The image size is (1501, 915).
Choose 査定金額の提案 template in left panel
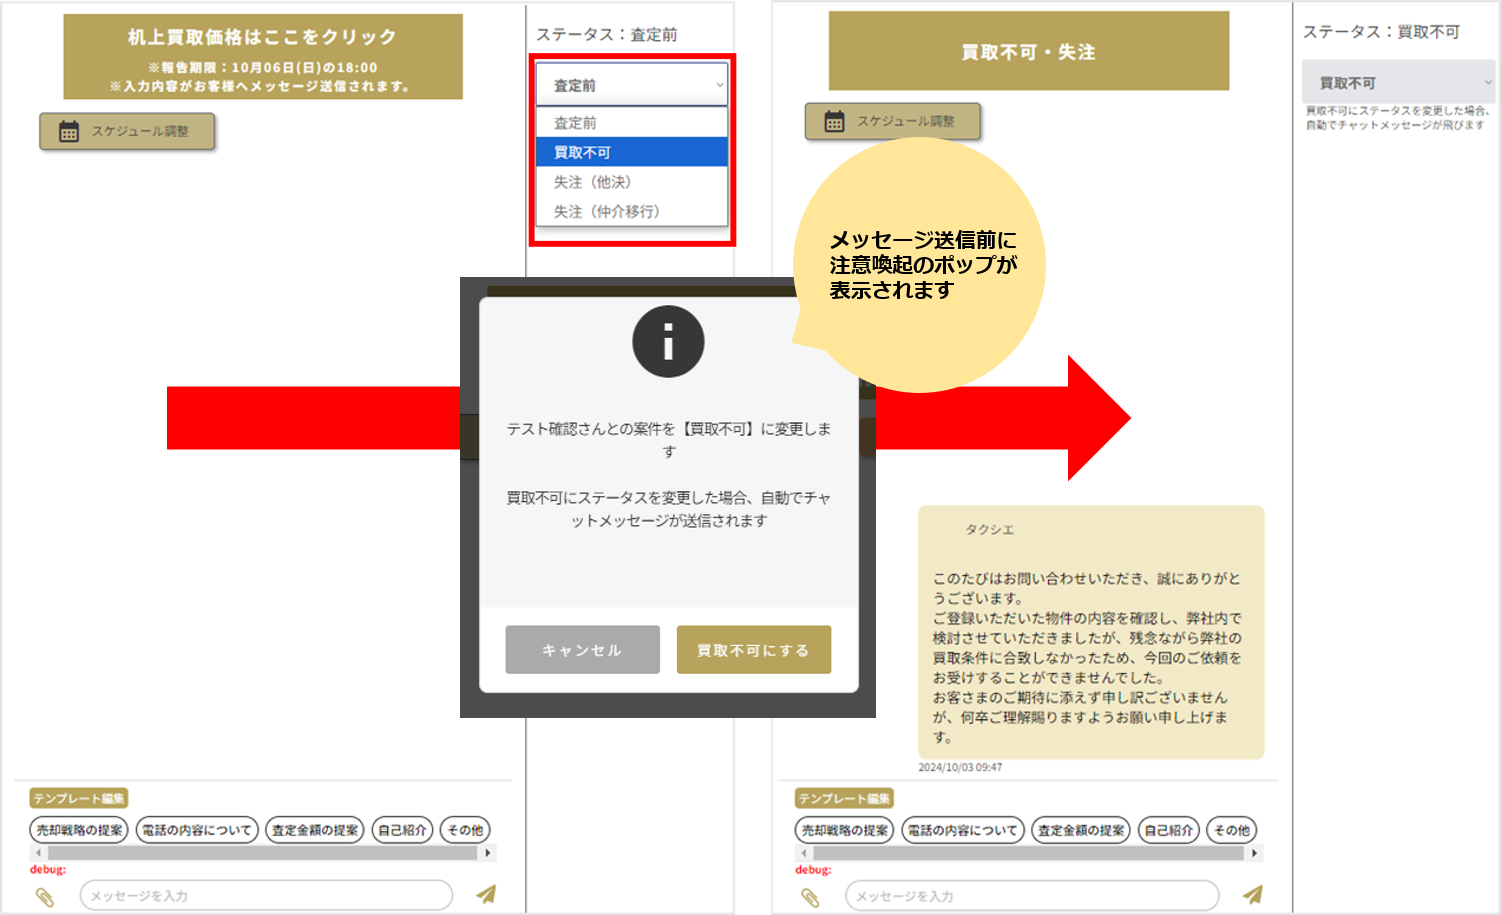click(315, 830)
